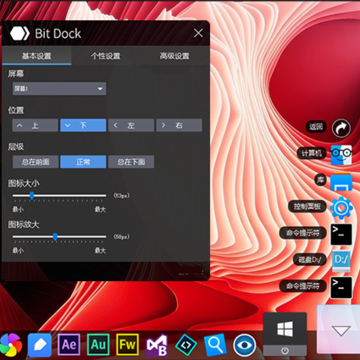
Task: Choose the 正常 layer level
Action: point(83,162)
